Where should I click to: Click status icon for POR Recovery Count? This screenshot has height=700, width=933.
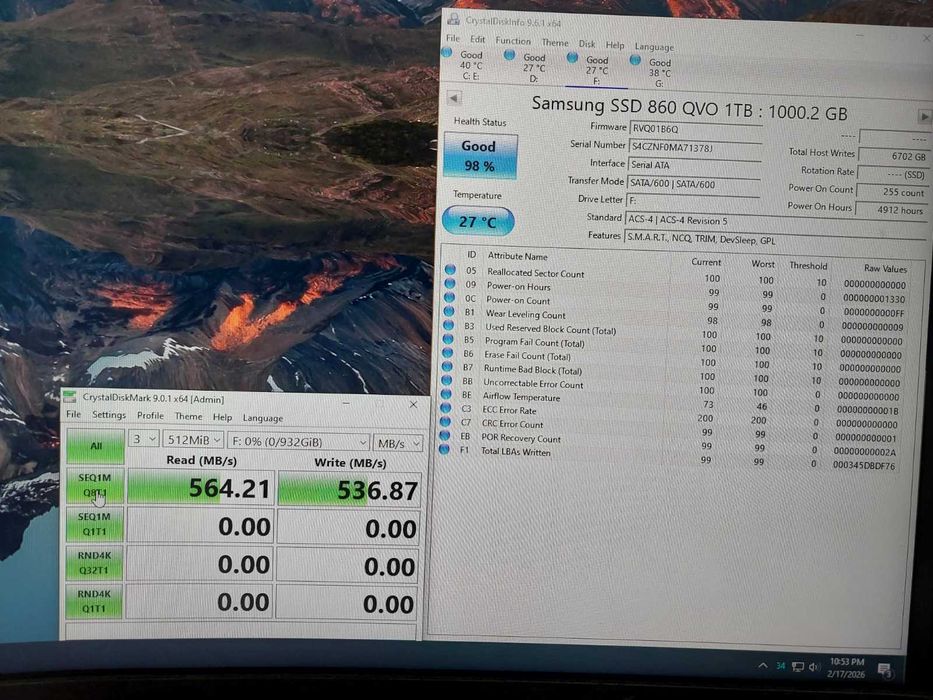(444, 435)
